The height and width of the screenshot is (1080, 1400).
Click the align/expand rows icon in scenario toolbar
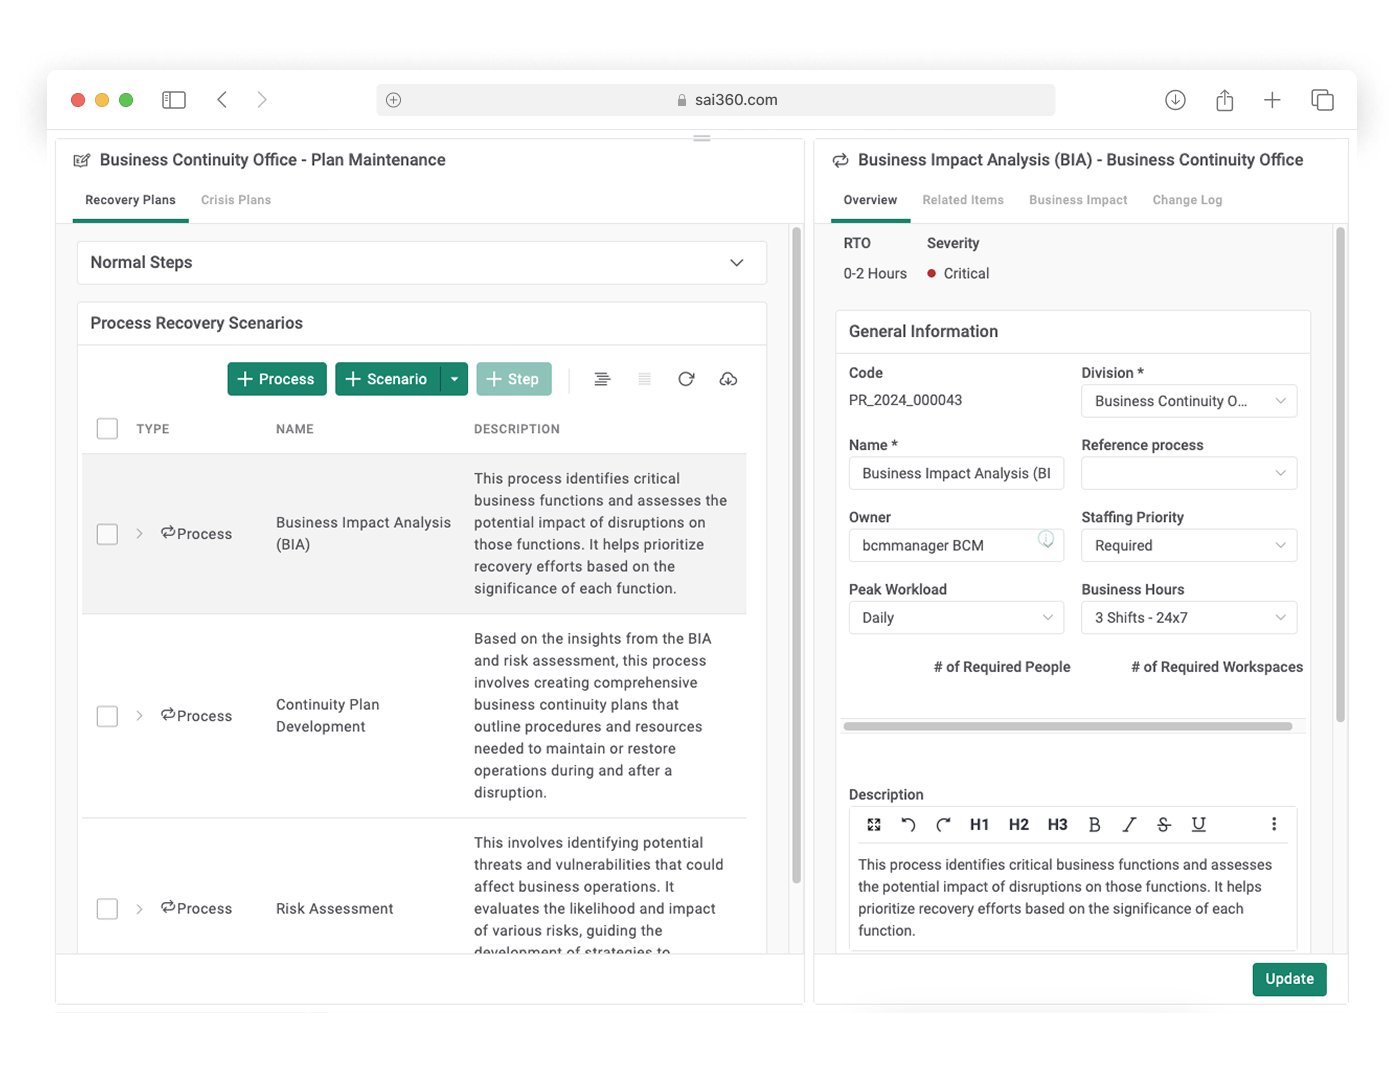602,379
